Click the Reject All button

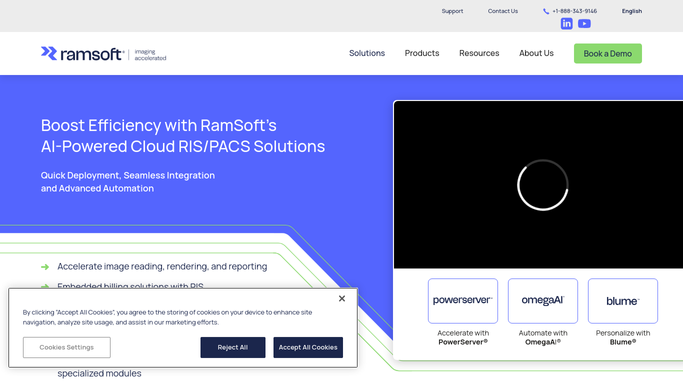(x=233, y=347)
